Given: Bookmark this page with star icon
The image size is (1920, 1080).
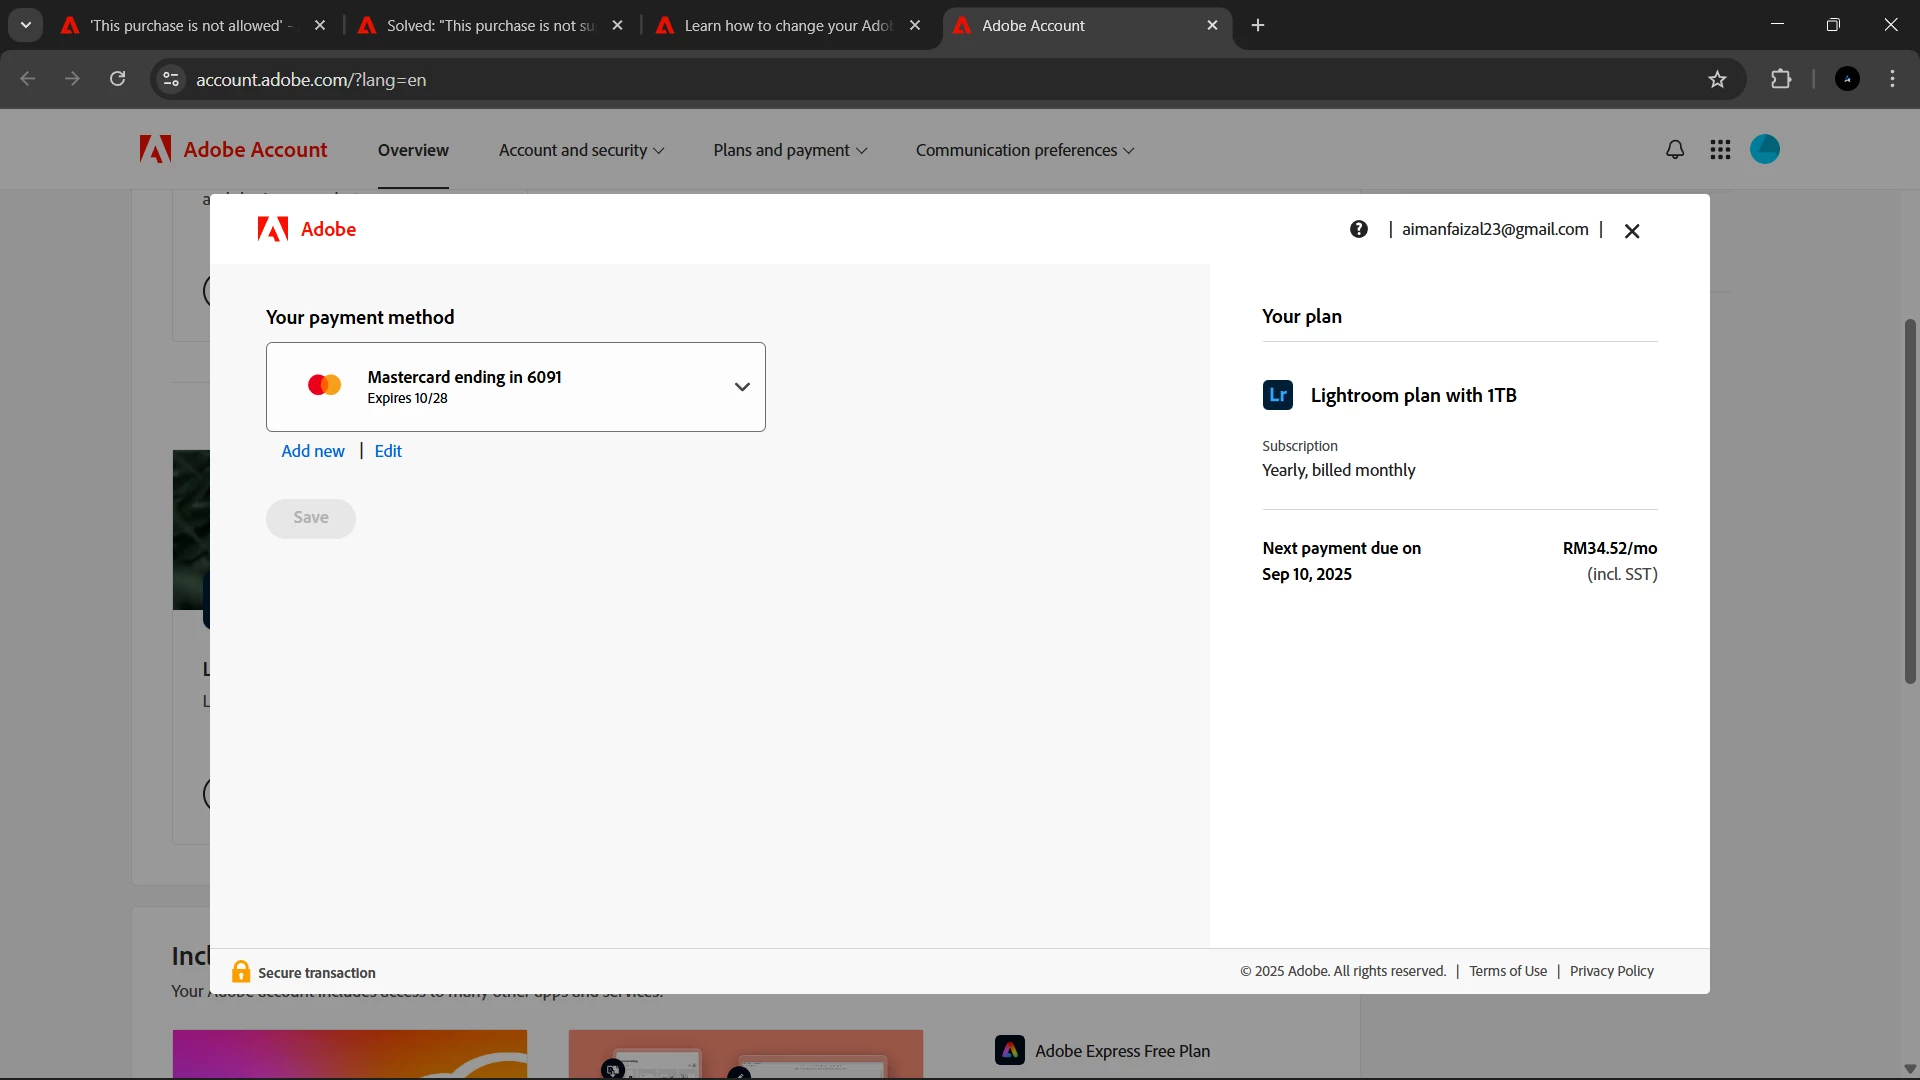Looking at the screenshot, I should [1717, 80].
